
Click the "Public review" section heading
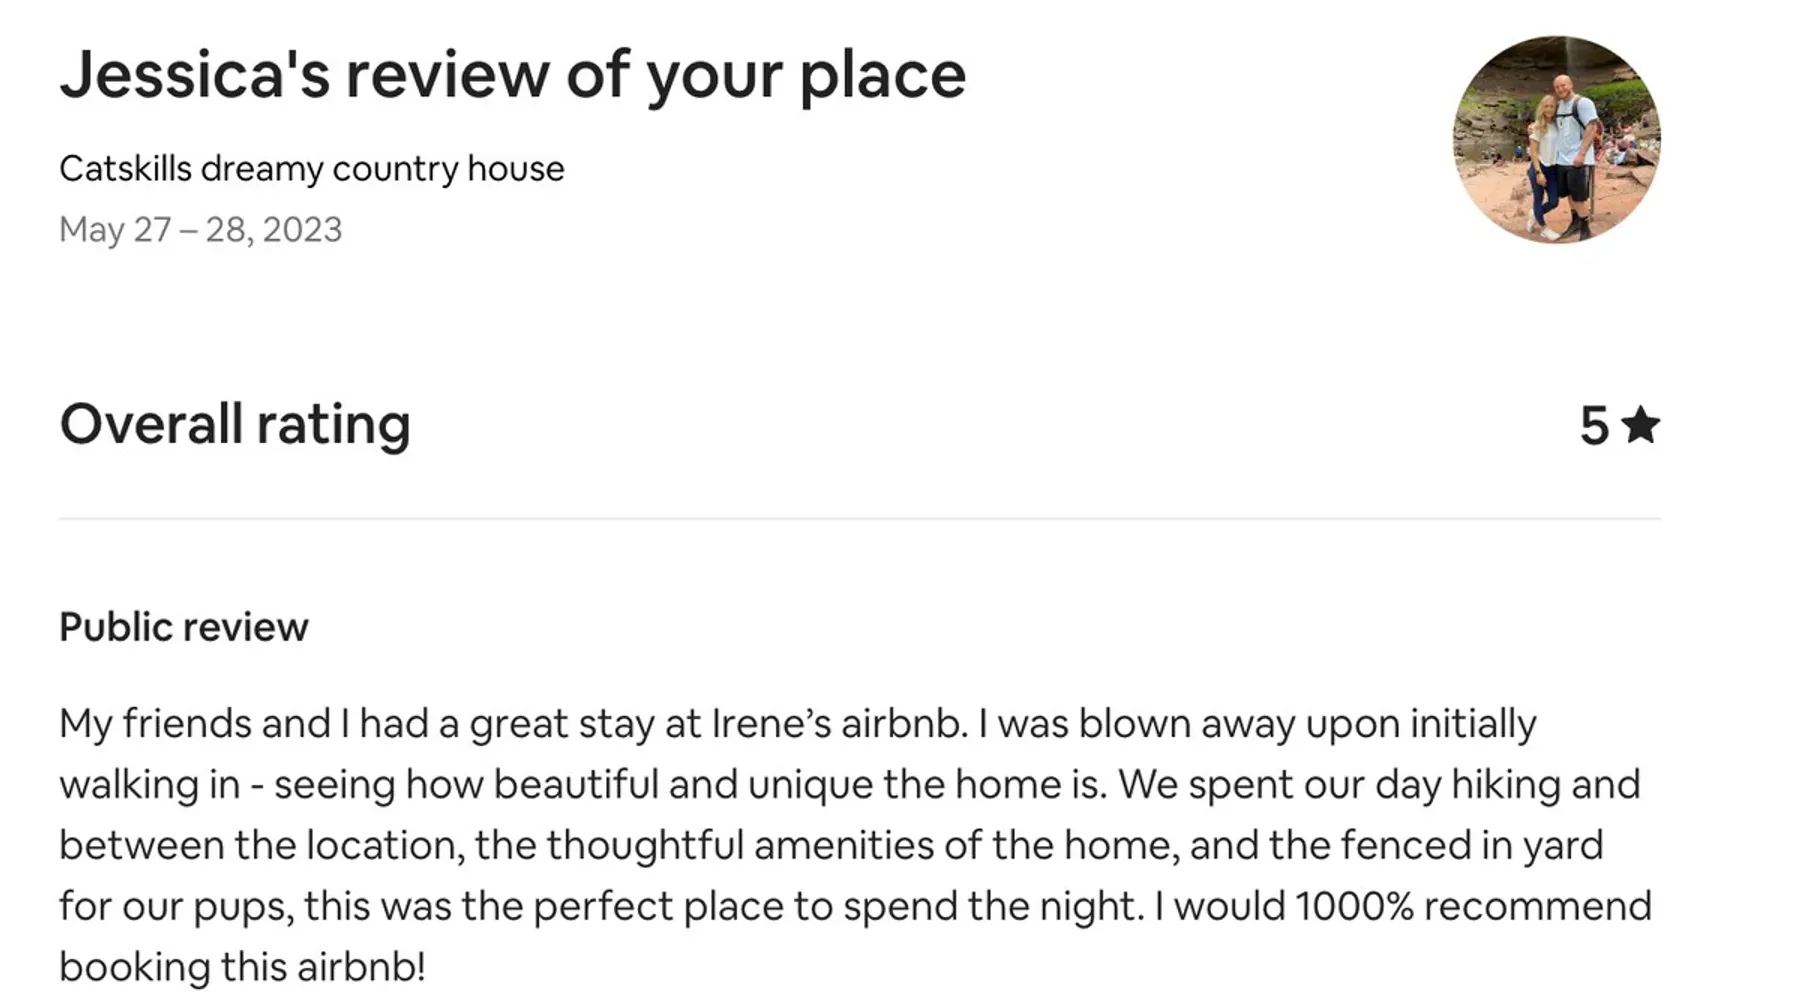(184, 628)
